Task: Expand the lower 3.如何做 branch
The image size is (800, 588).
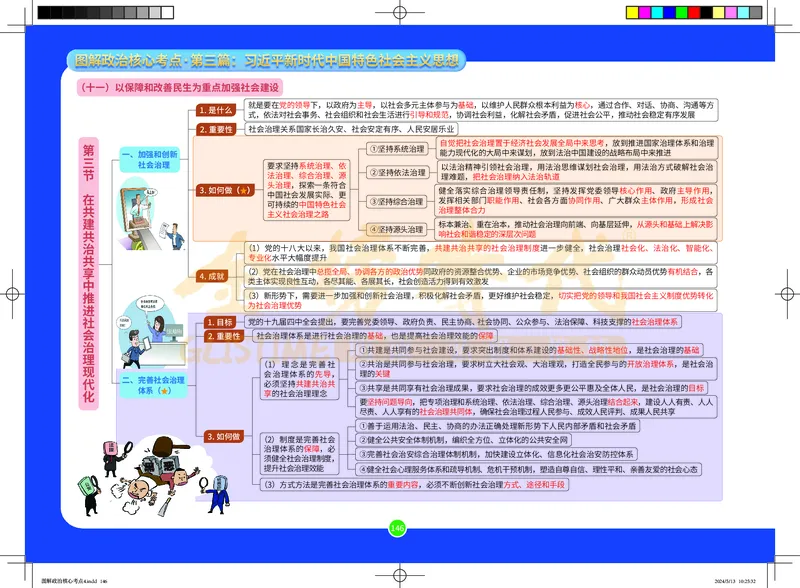Action: 224,436
